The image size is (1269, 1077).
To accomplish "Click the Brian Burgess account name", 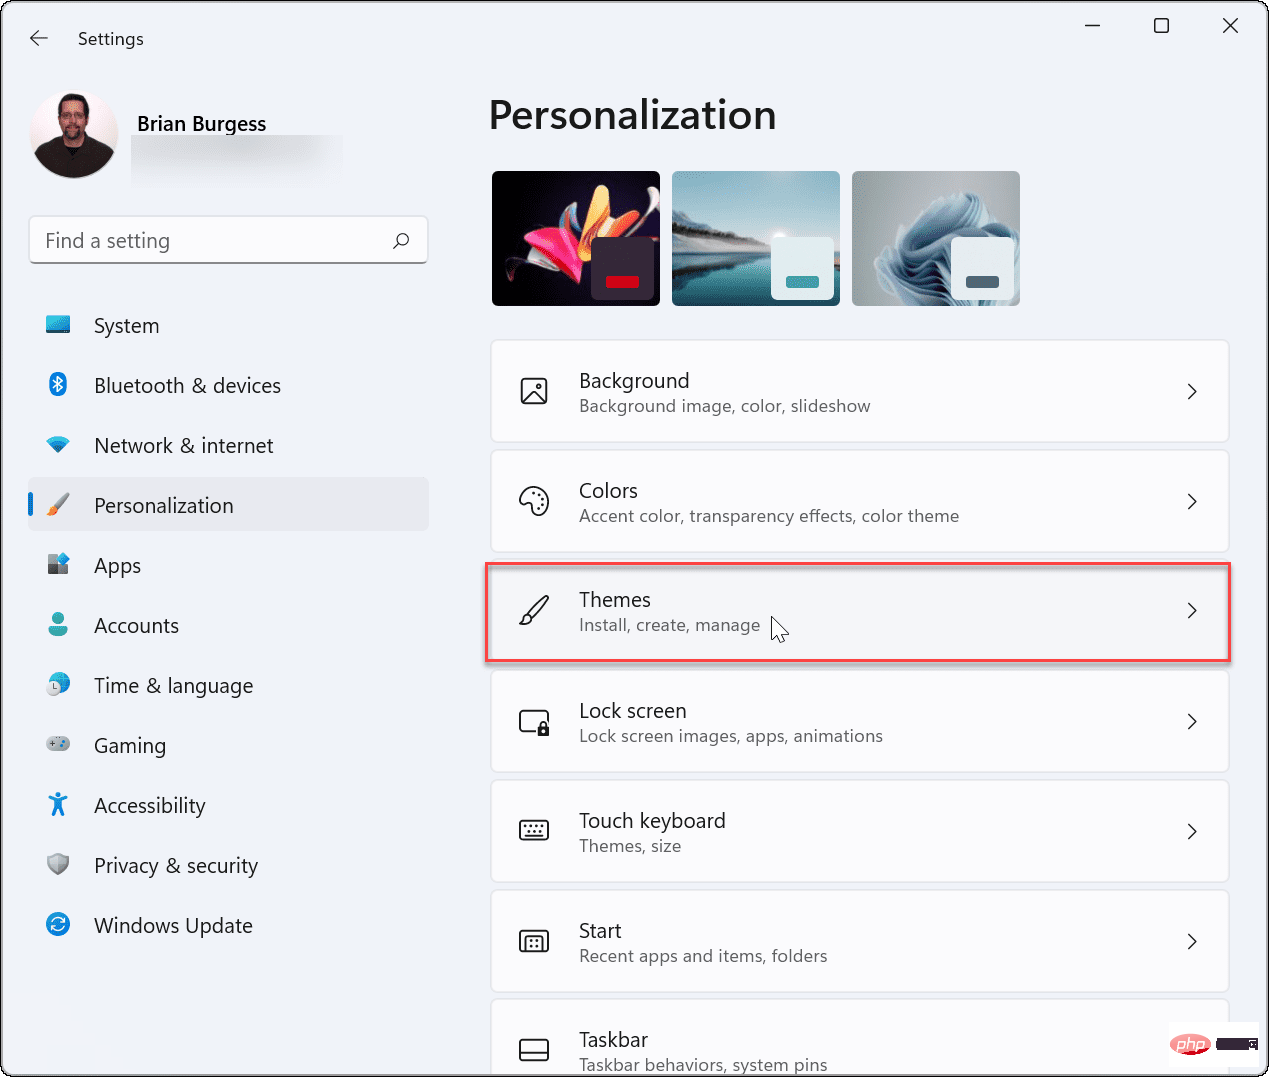I will pos(202,124).
